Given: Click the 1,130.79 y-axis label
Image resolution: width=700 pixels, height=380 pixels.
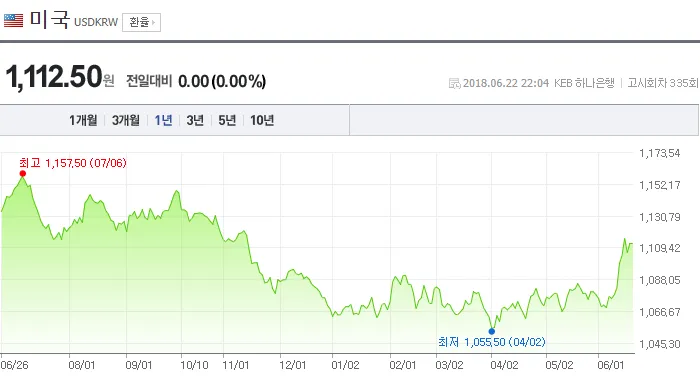Looking at the screenshot, I should click(x=660, y=217).
